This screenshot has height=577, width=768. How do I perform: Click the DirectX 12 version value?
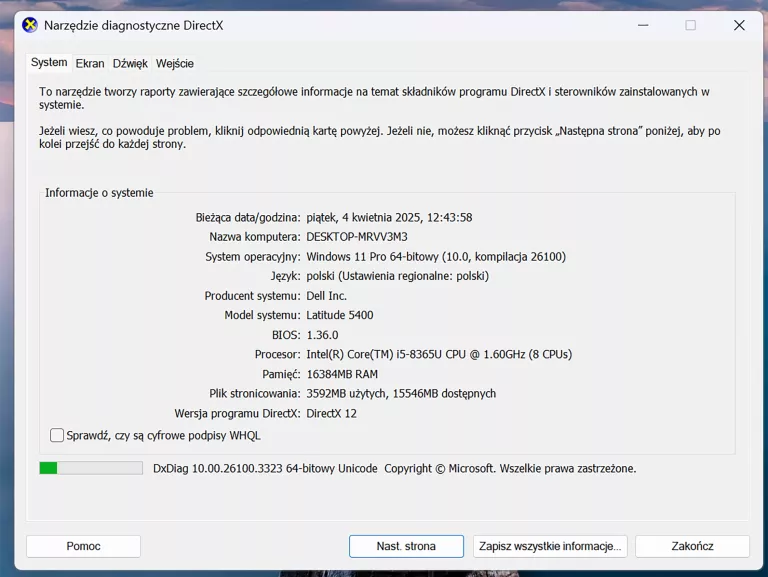pos(331,413)
